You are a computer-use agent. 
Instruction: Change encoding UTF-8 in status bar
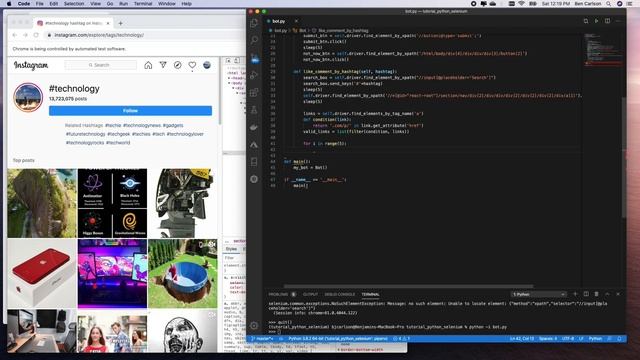568,339
